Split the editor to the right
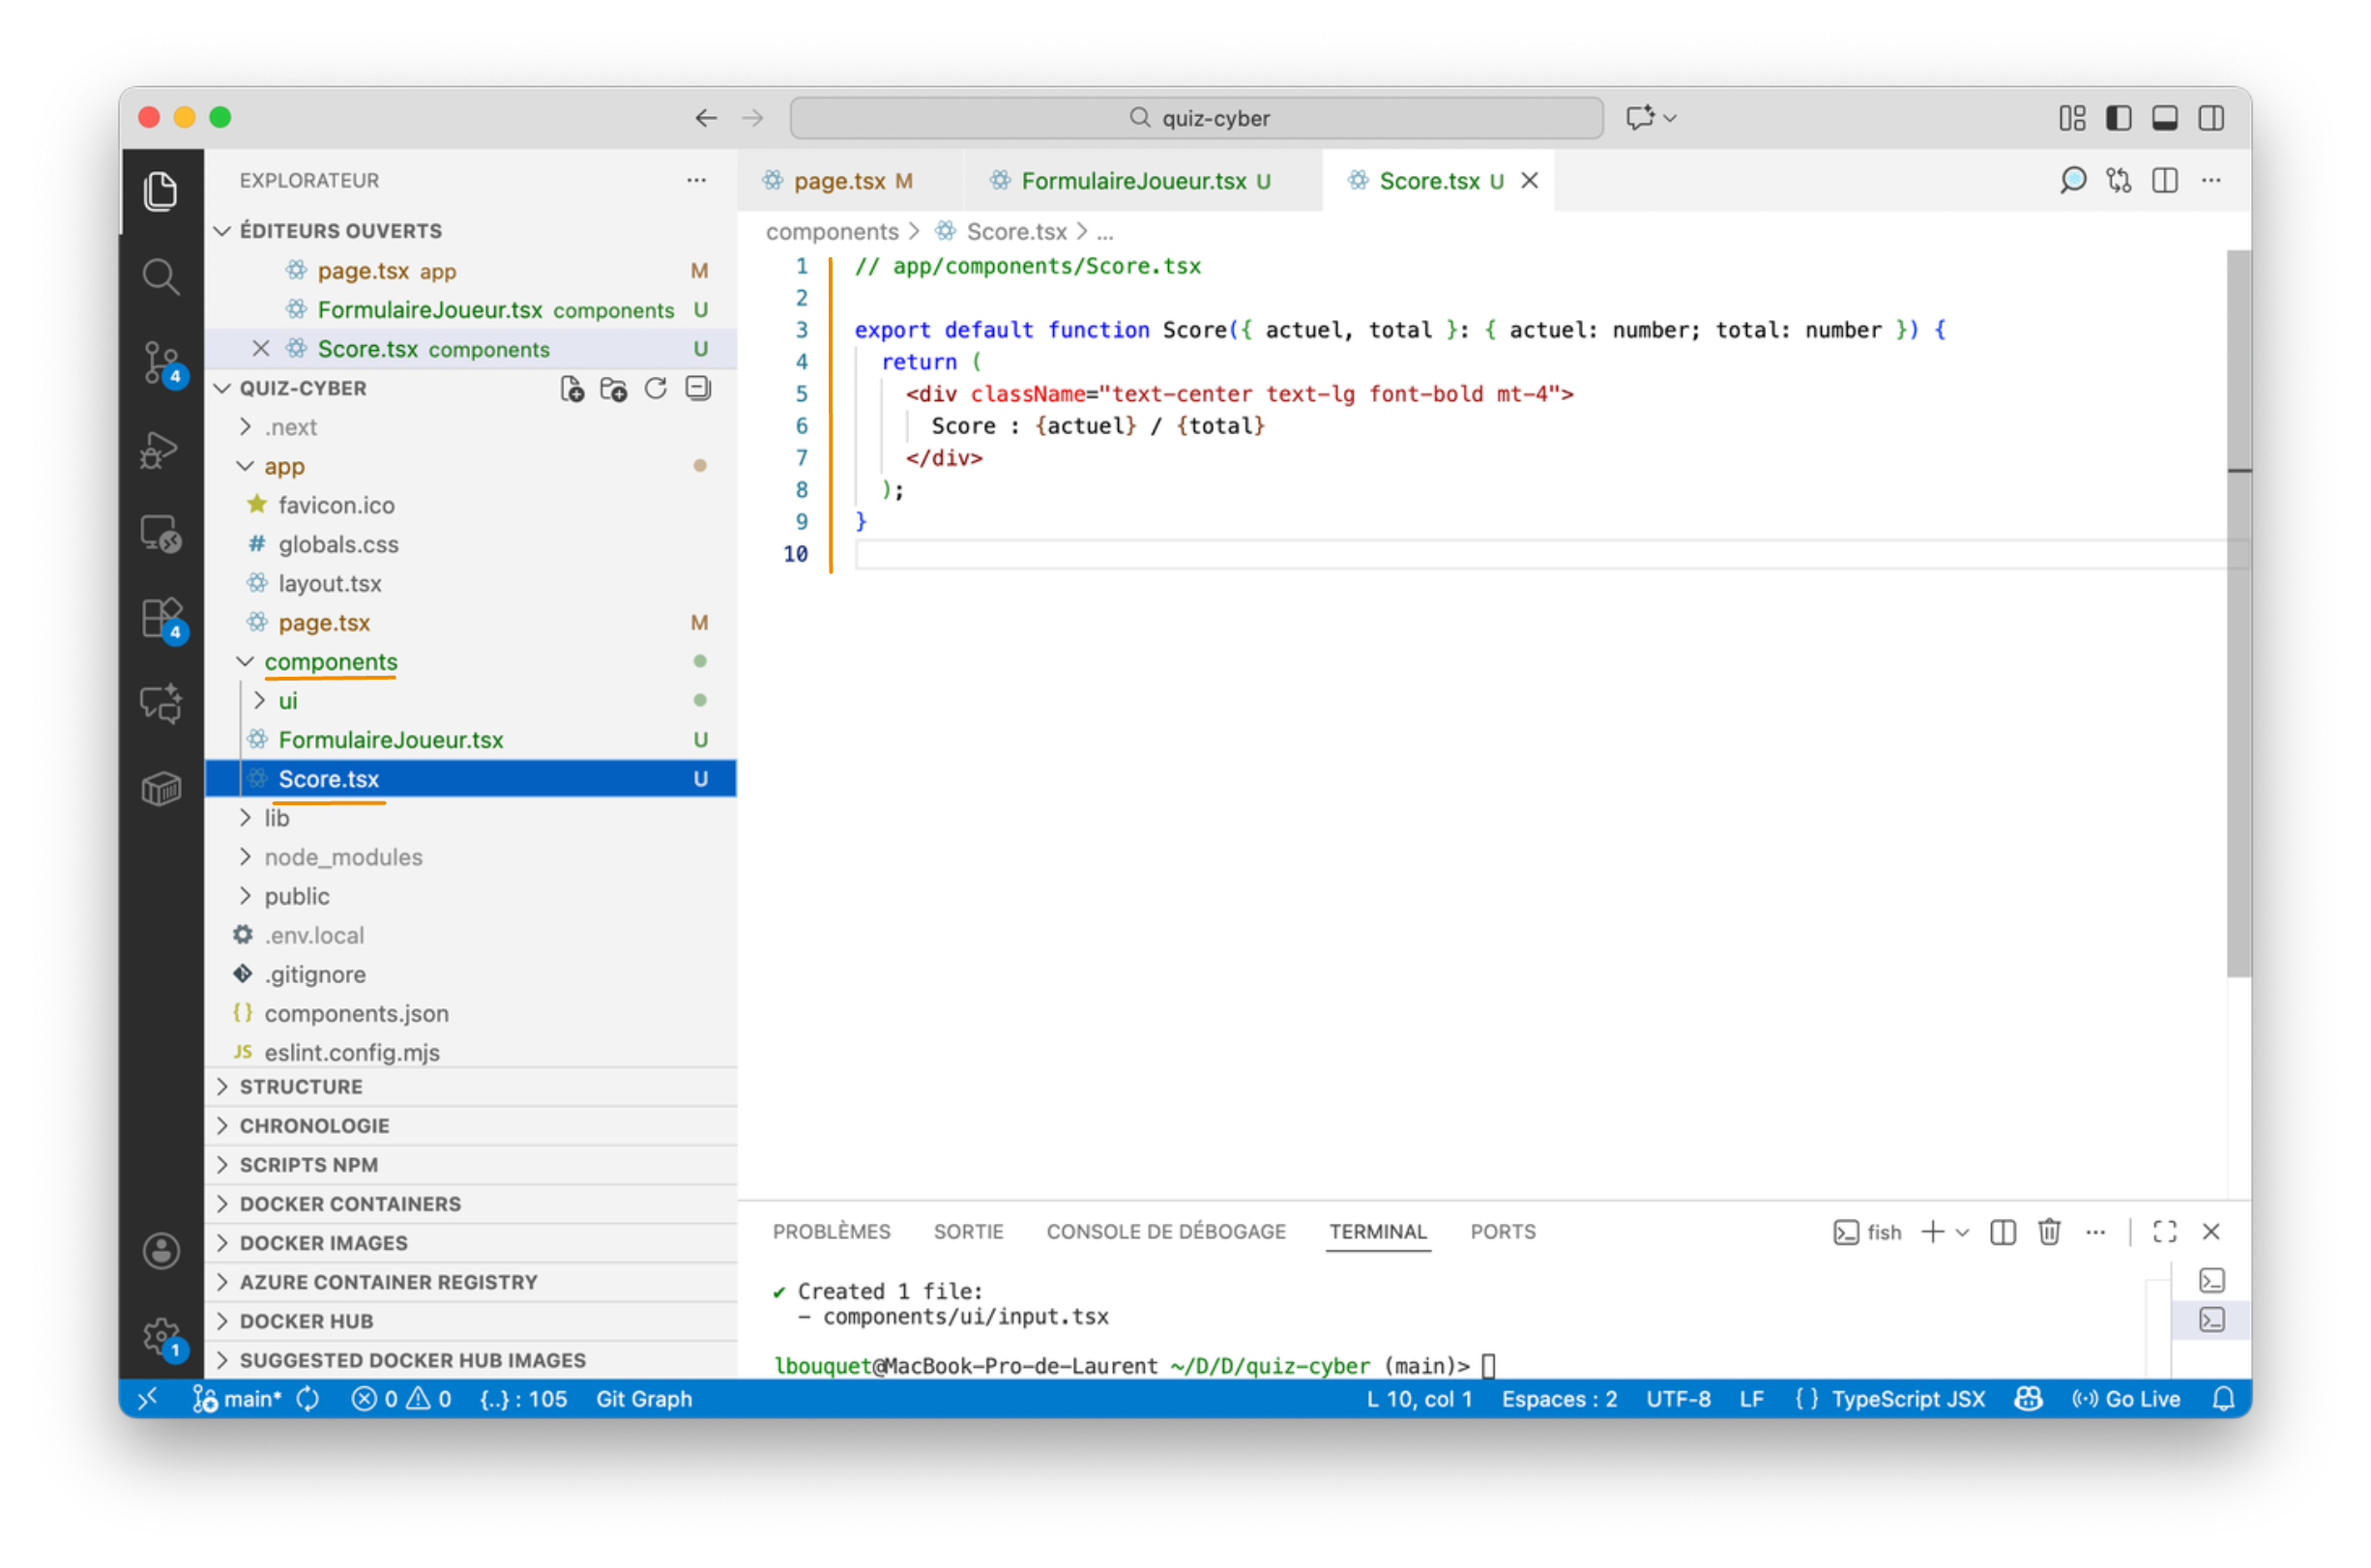The width and height of the screenshot is (2371, 1568). click(x=2166, y=181)
